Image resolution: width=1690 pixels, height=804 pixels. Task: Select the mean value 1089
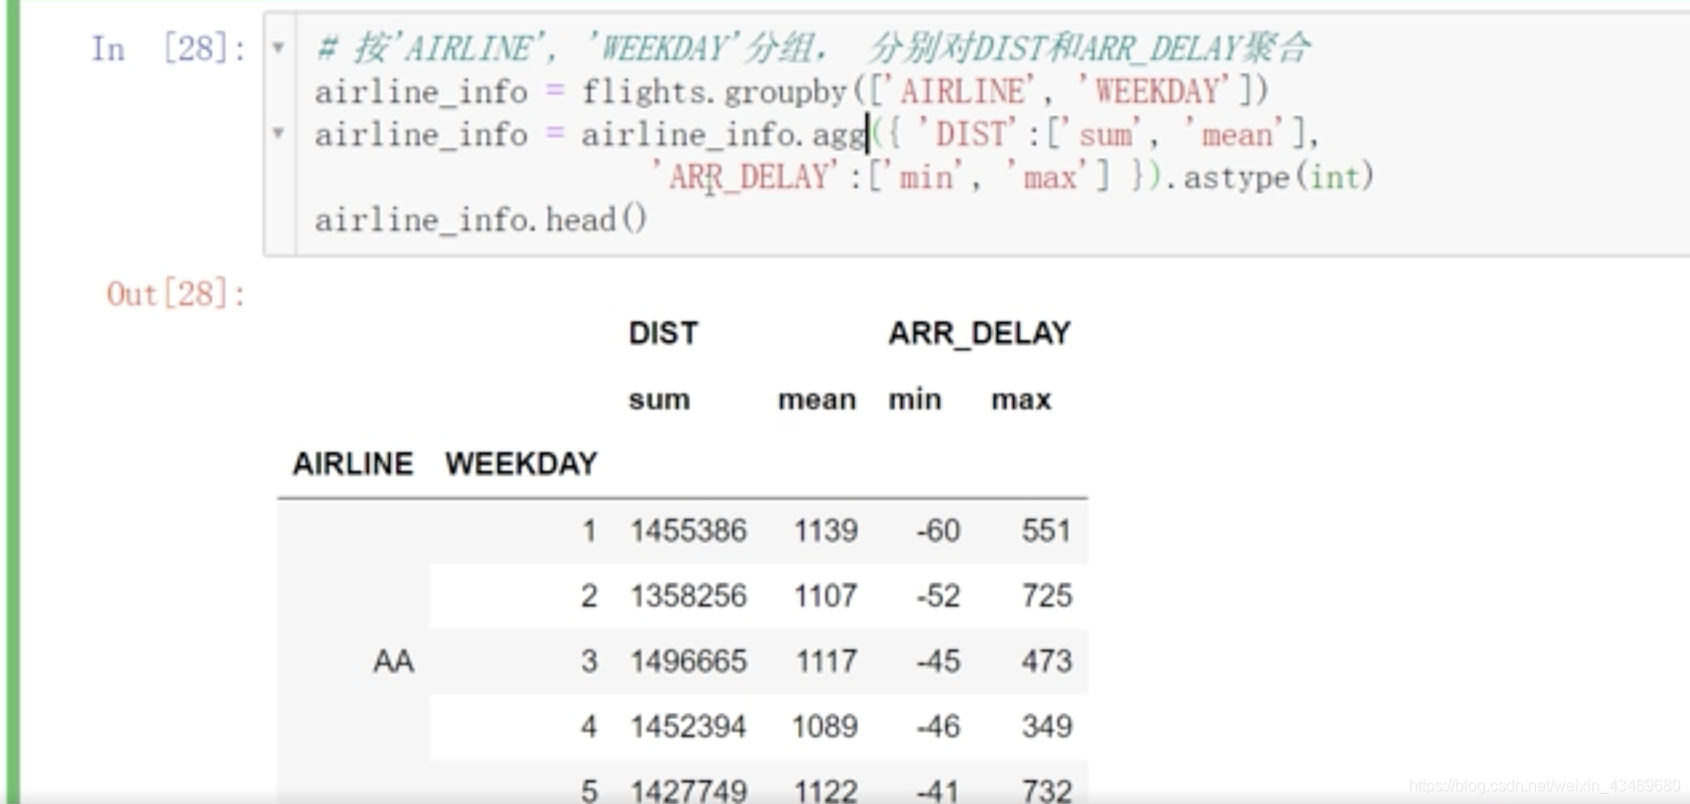click(825, 726)
